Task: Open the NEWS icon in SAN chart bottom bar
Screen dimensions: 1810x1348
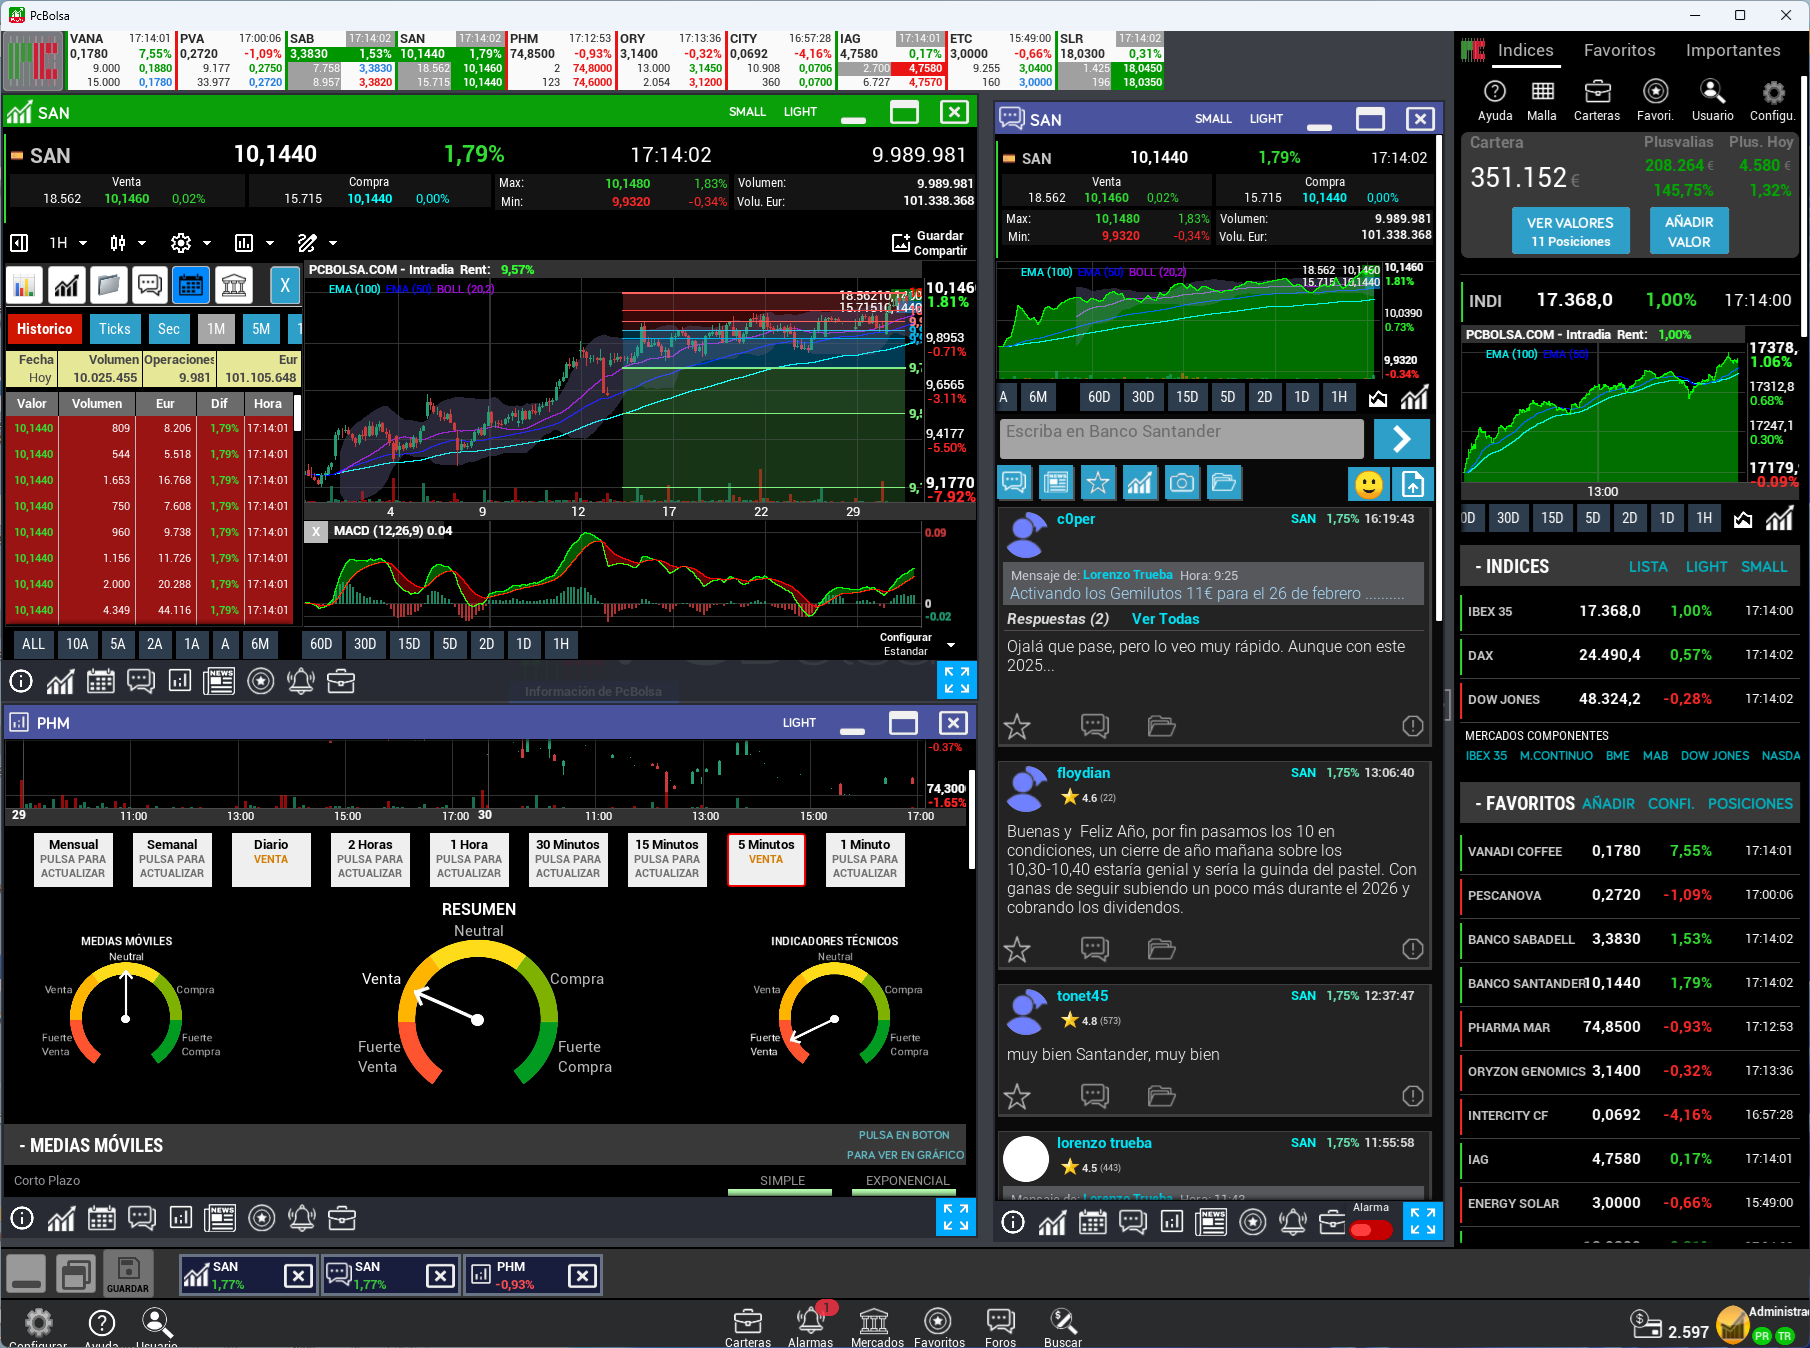Action: pyautogui.click(x=219, y=681)
